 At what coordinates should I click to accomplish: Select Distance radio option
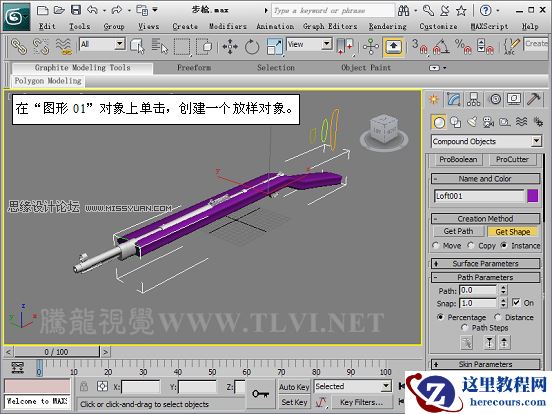pyautogui.click(x=497, y=317)
